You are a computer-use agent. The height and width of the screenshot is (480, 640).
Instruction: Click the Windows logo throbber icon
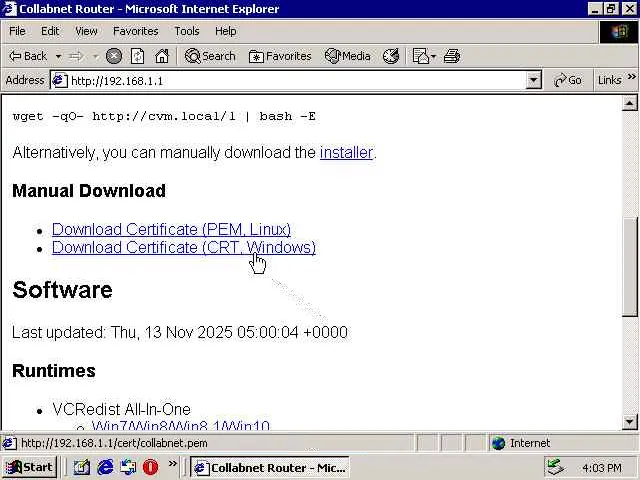619,31
